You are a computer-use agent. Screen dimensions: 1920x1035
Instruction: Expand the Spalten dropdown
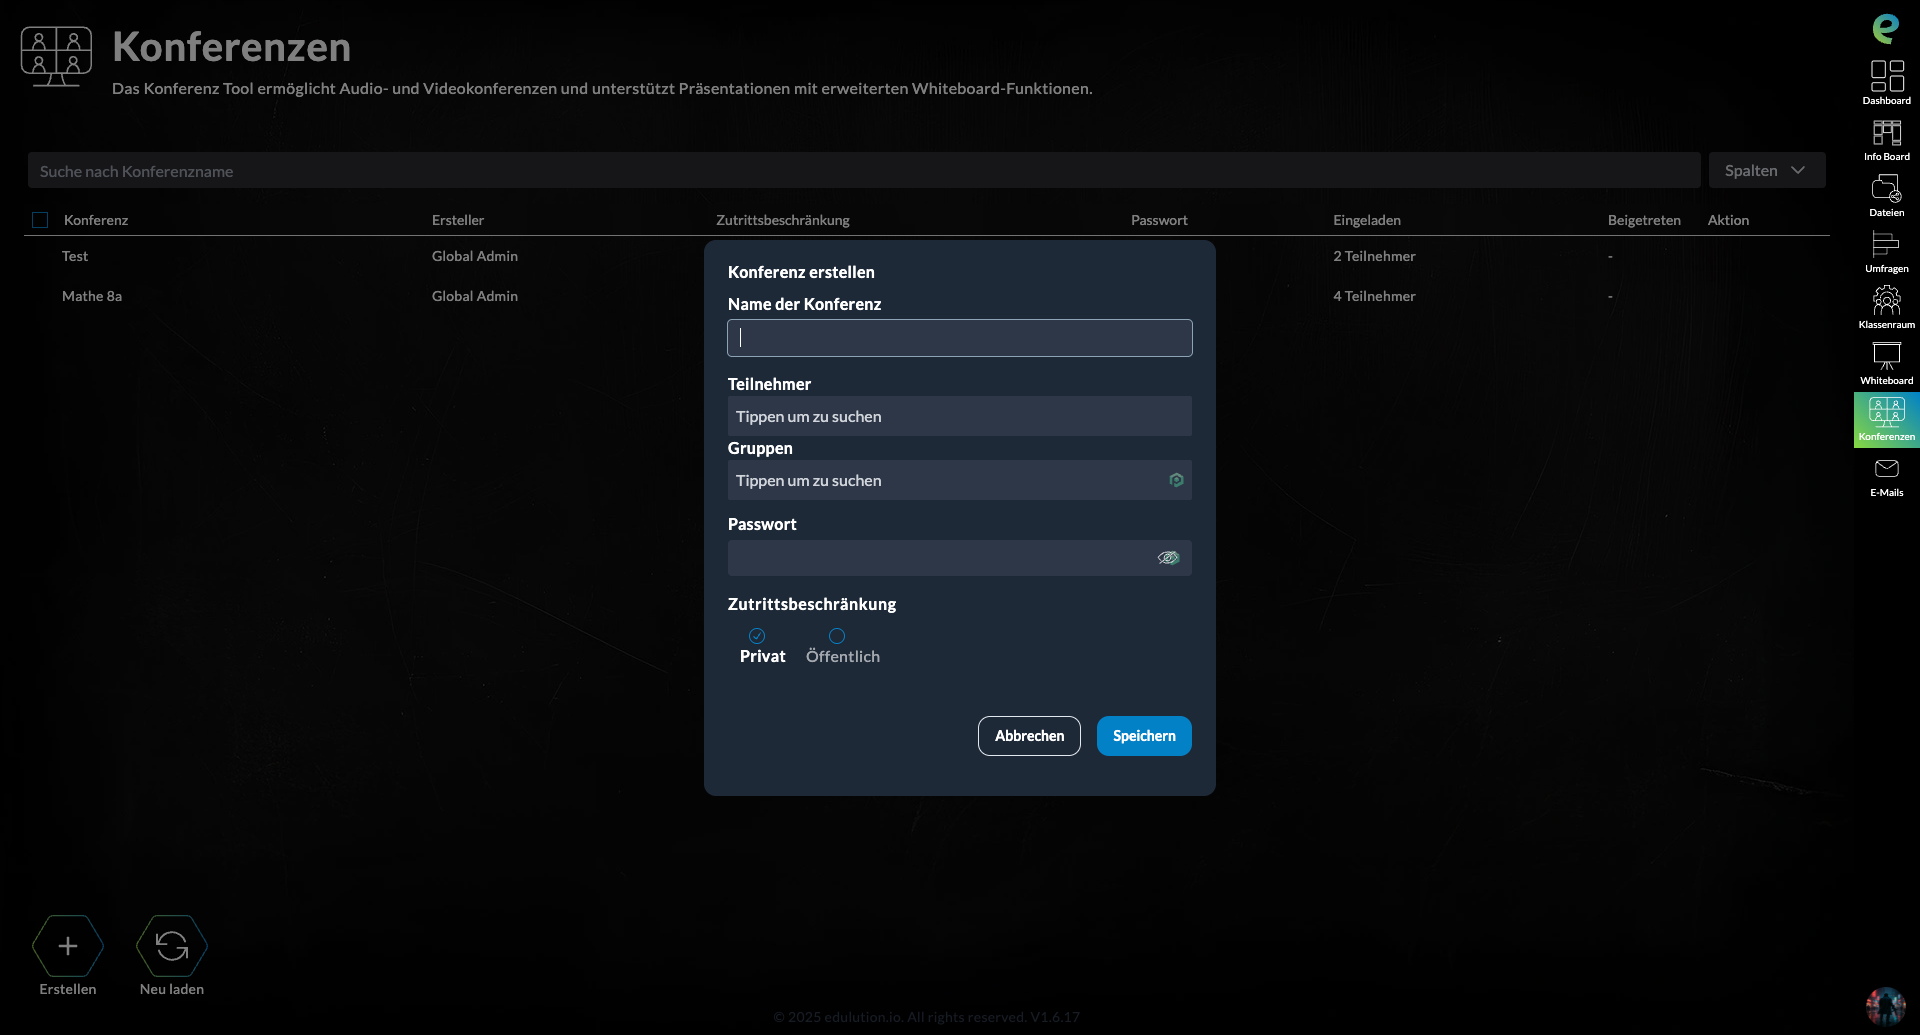coord(1766,171)
